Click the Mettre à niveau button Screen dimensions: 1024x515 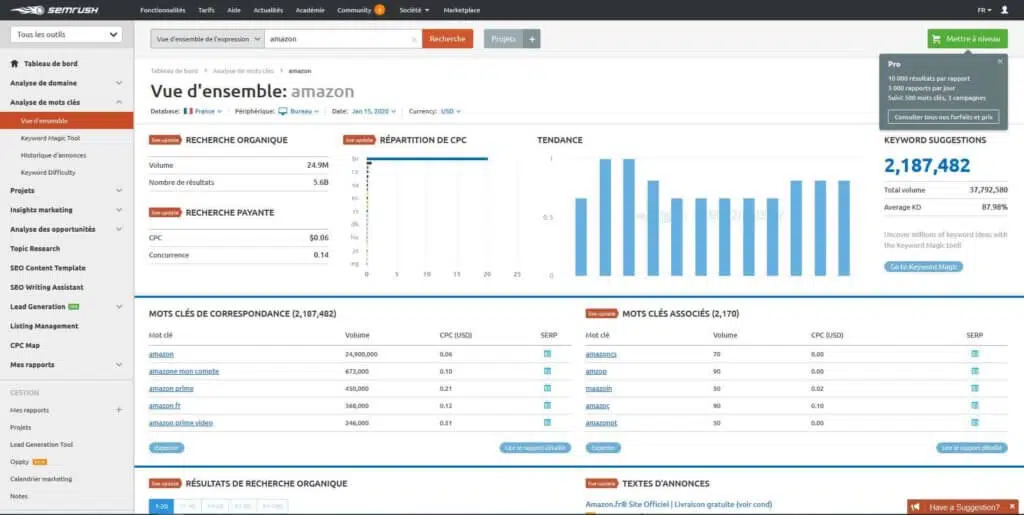click(967, 39)
